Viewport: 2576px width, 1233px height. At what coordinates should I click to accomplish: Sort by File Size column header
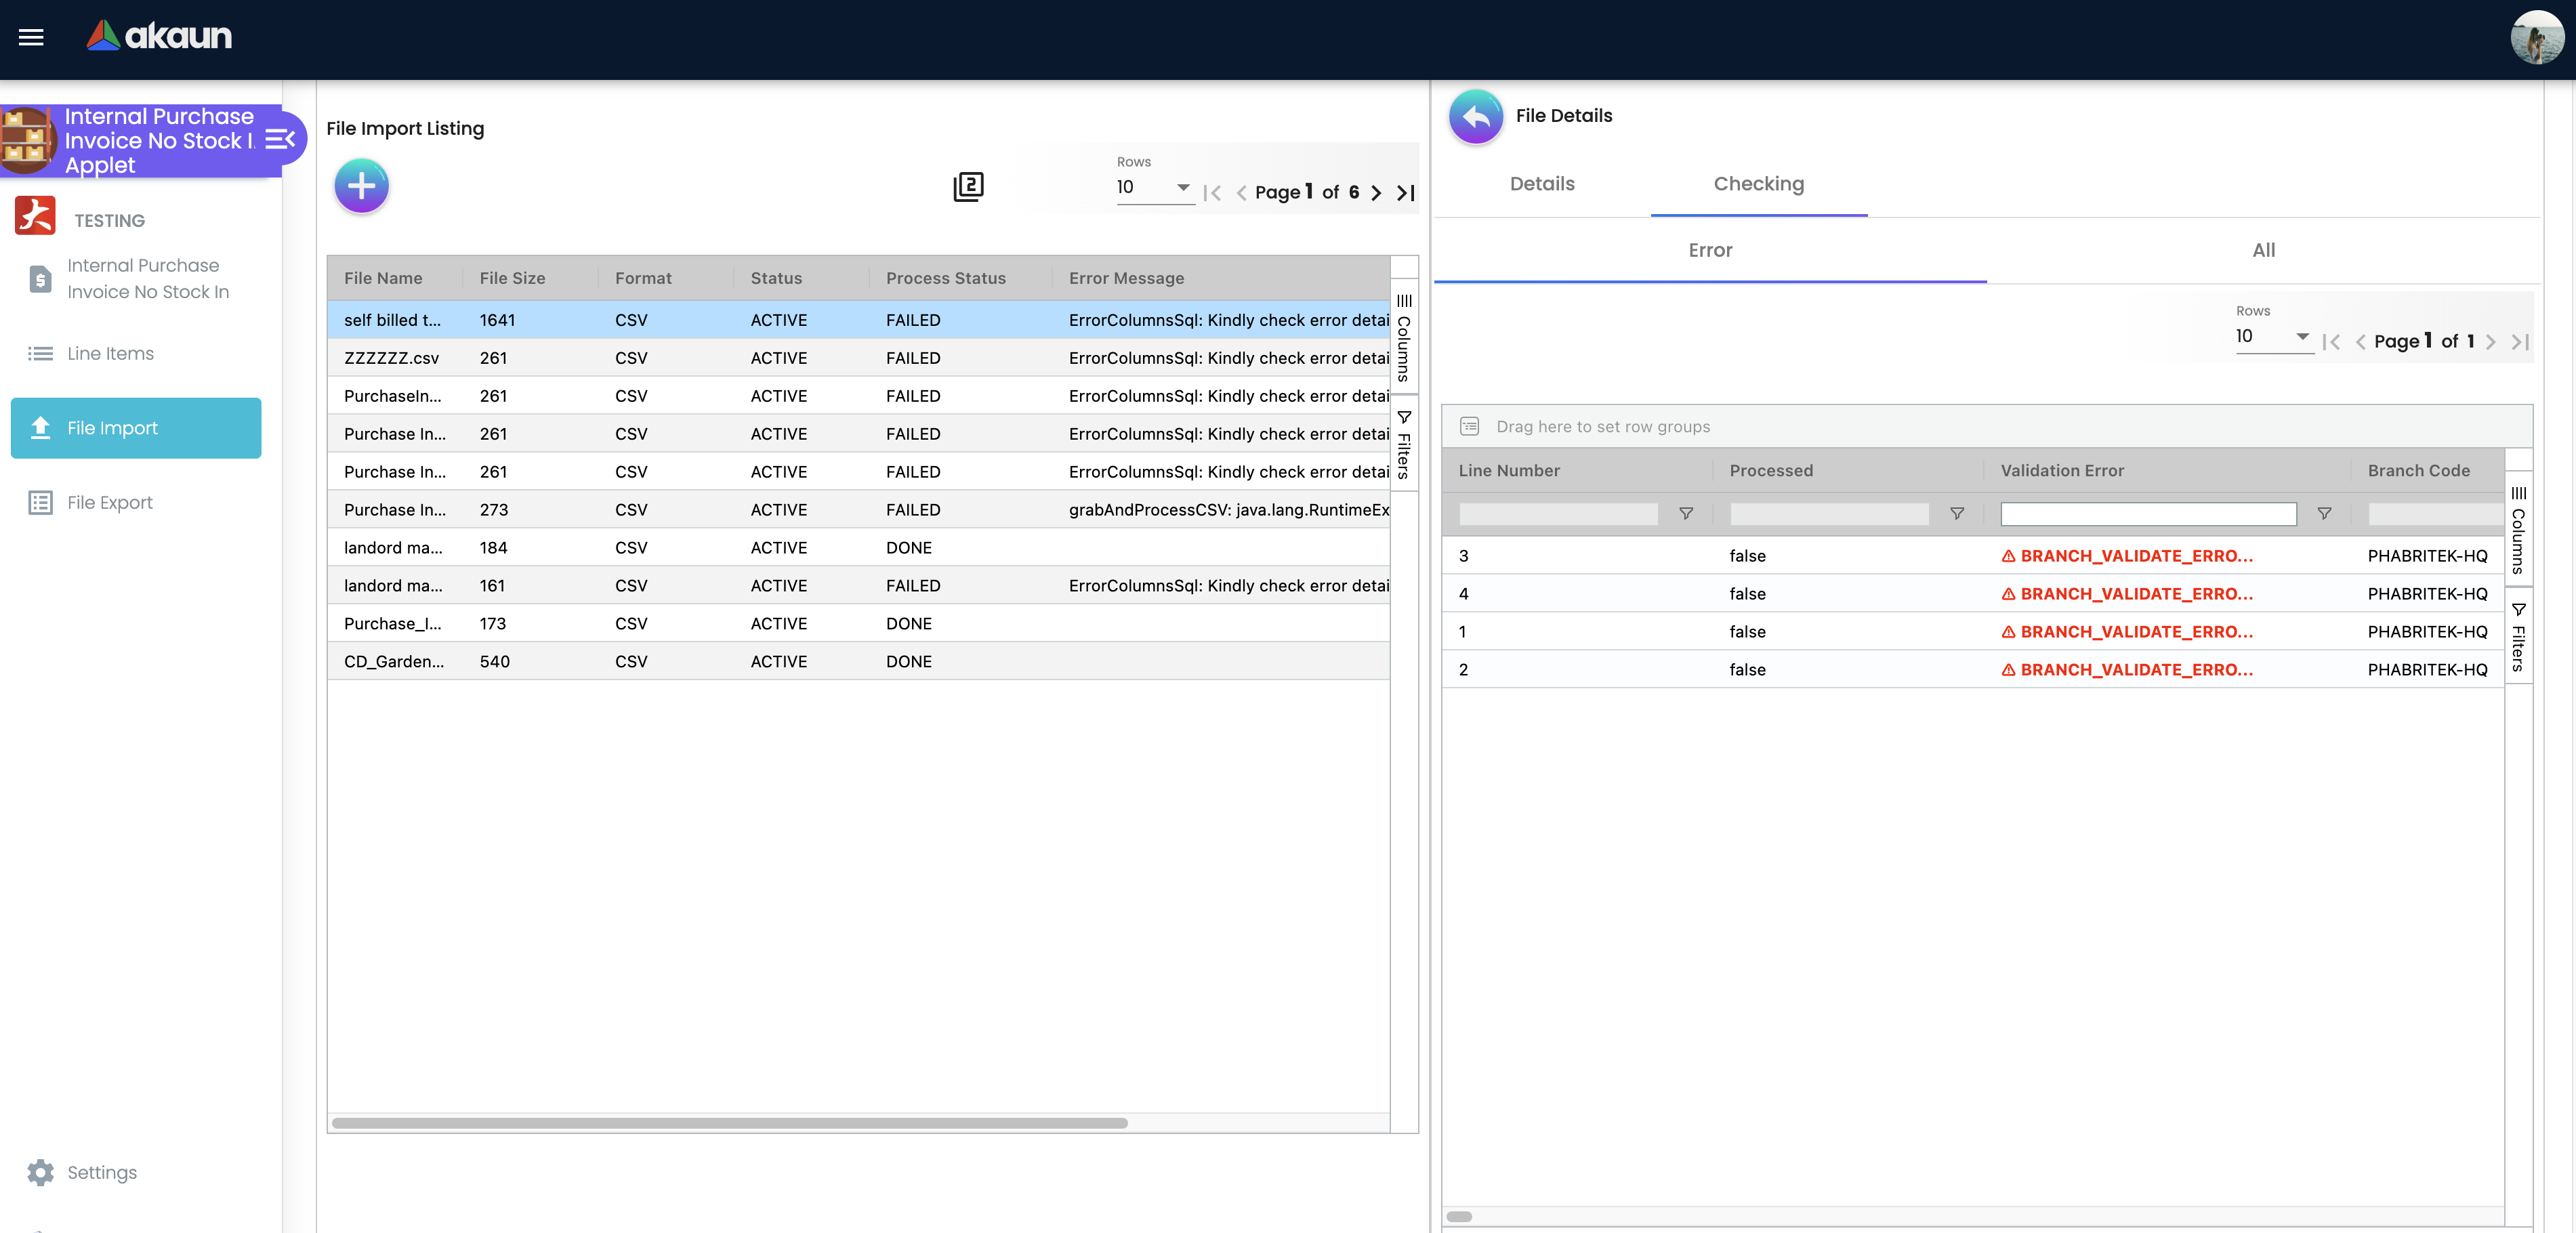coord(512,279)
